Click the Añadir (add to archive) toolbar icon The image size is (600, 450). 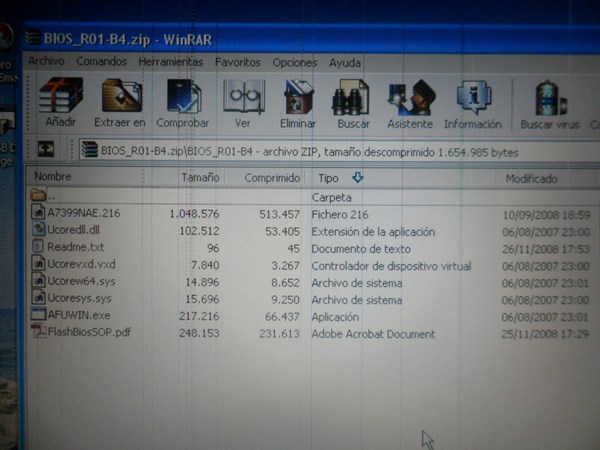click(x=60, y=96)
